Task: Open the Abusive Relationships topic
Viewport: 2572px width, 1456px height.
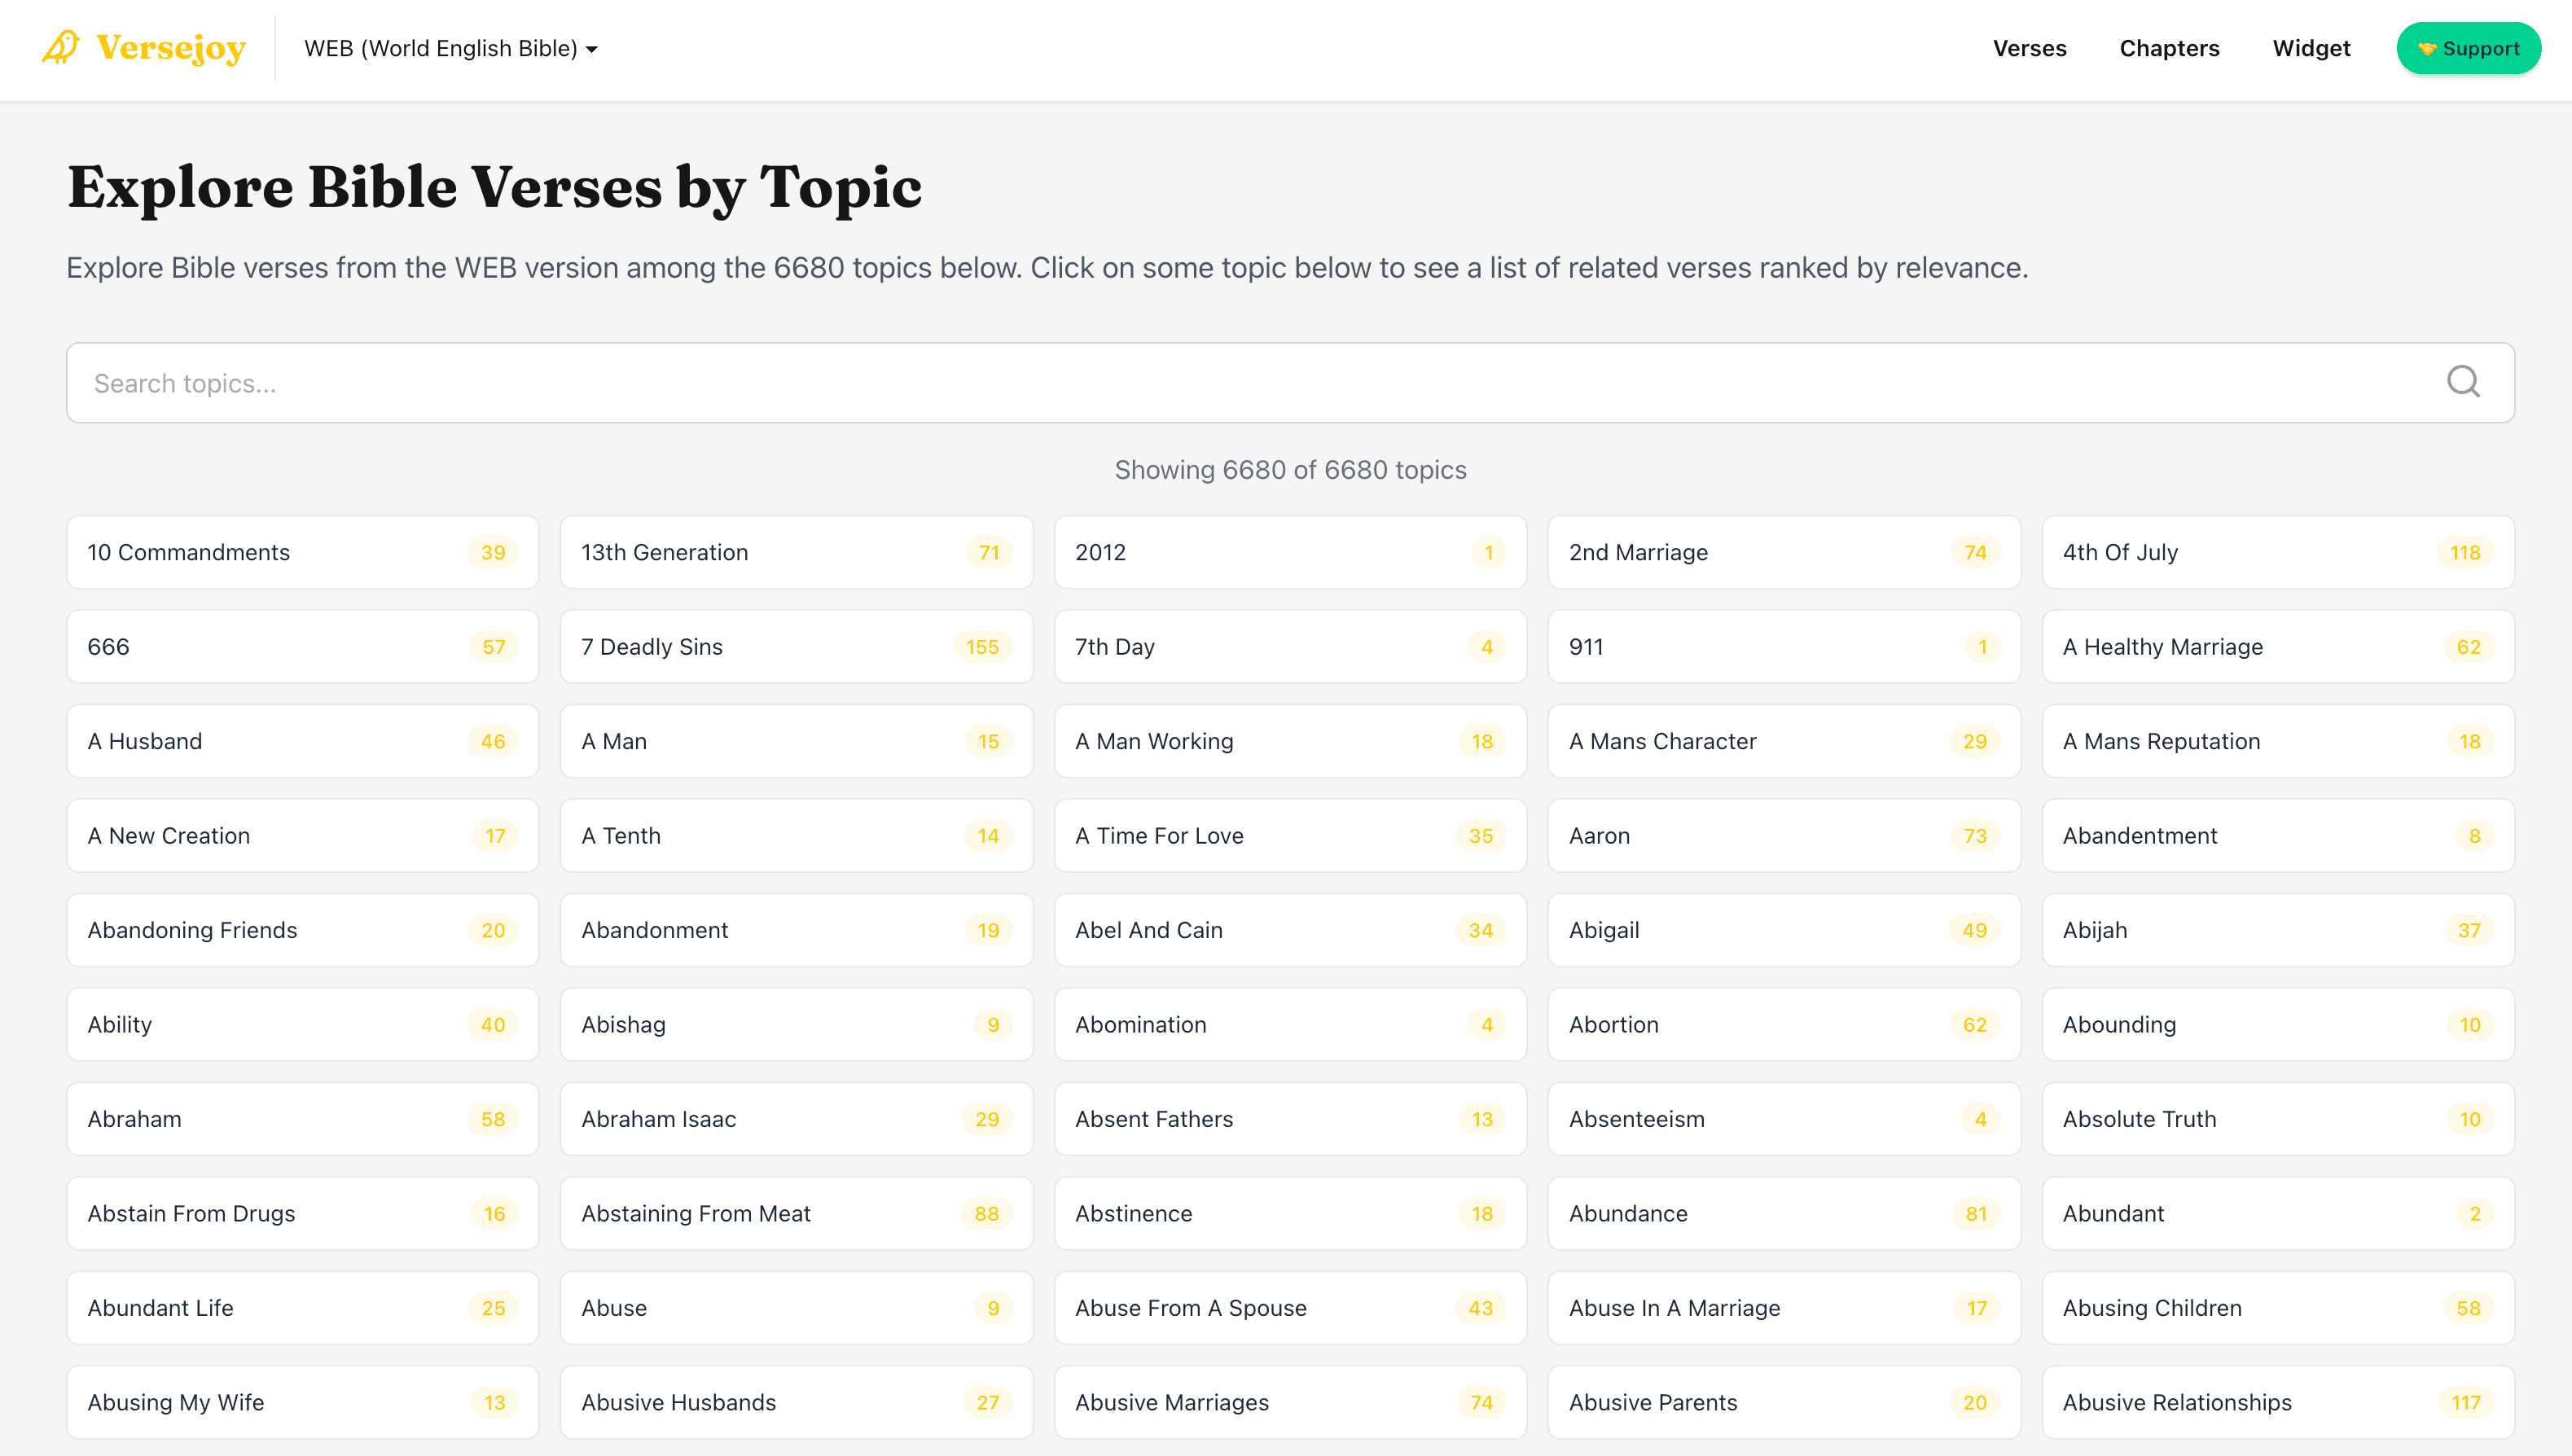Action: pos(2278,1402)
